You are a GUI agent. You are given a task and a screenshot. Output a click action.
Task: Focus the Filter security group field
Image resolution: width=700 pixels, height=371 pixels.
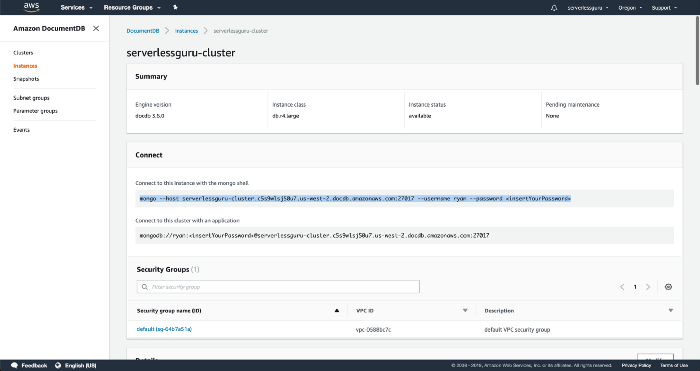click(x=278, y=287)
